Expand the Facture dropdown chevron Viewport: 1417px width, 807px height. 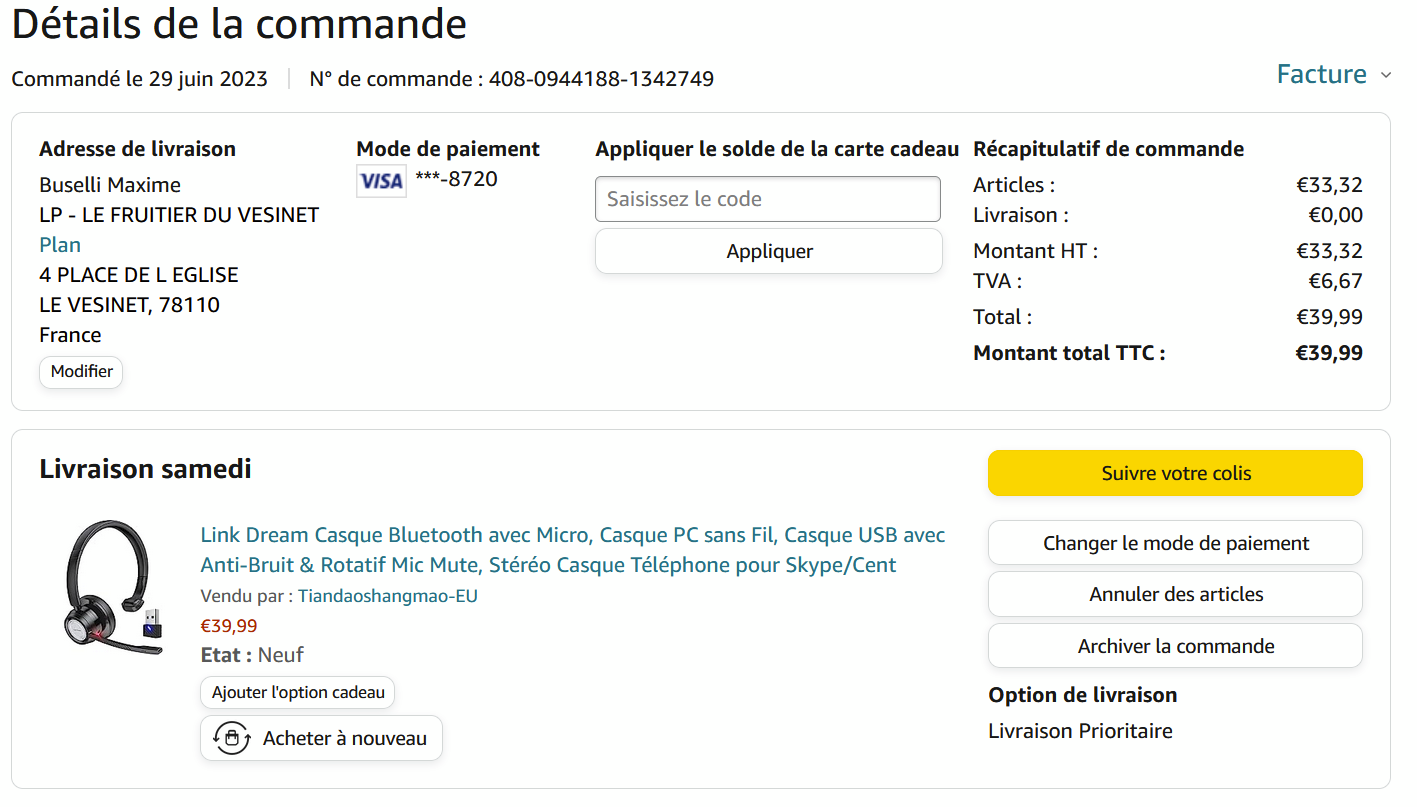1386,75
